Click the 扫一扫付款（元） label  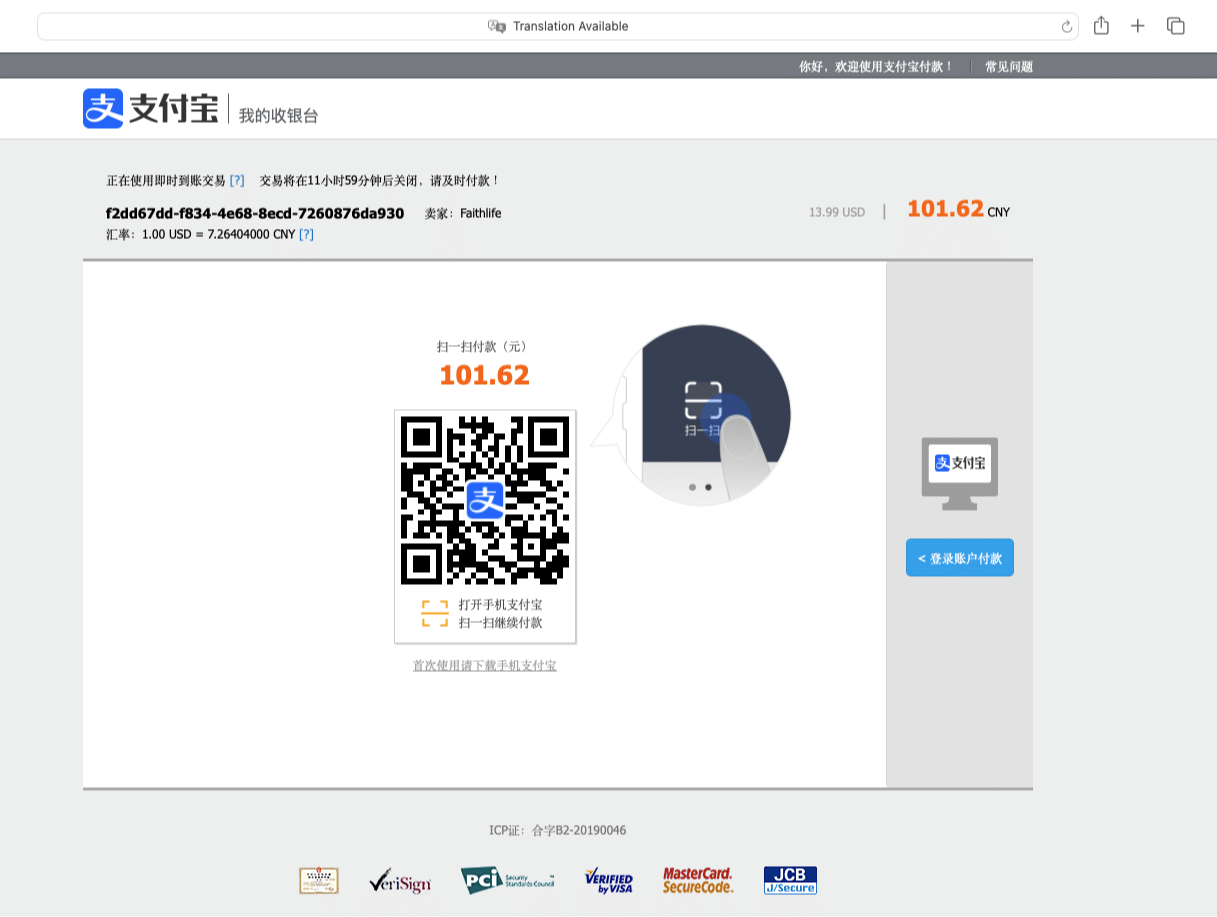coord(482,347)
